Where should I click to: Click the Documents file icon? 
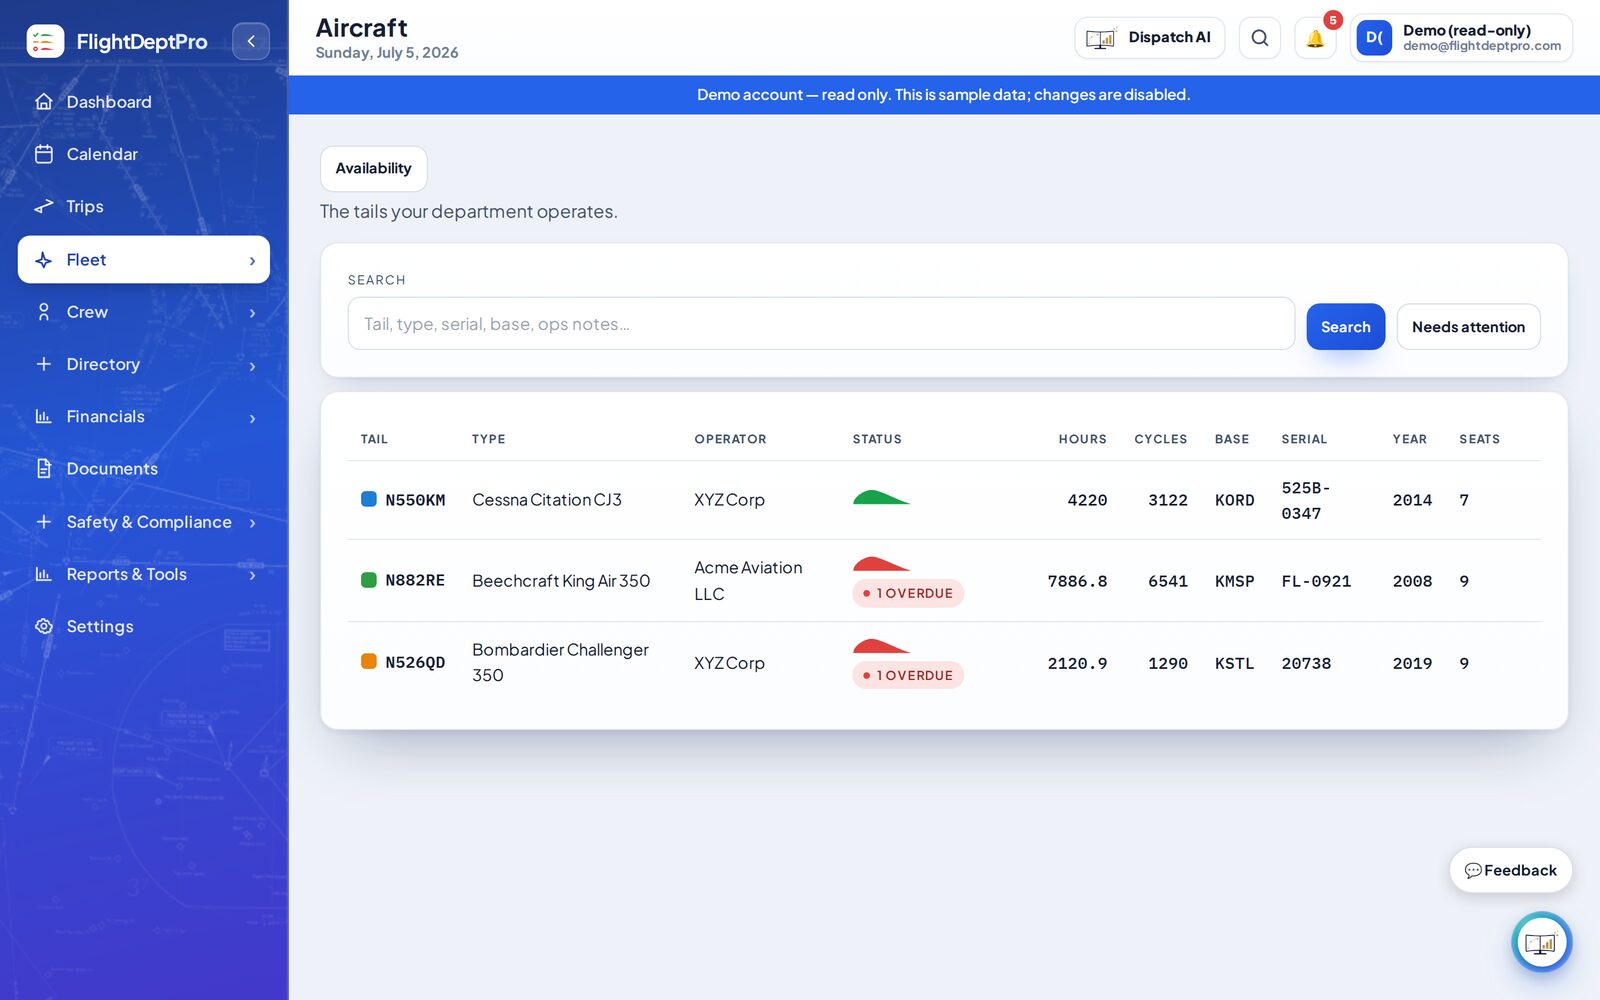click(x=43, y=468)
